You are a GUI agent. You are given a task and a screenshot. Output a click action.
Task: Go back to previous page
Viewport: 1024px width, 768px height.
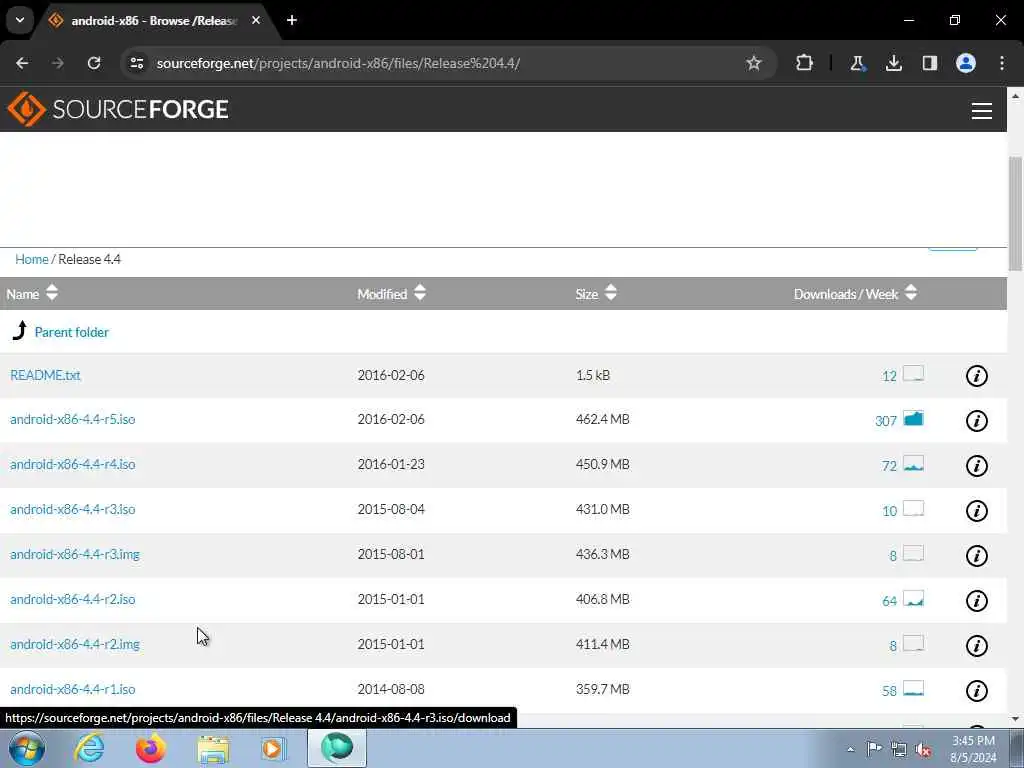click(22, 63)
